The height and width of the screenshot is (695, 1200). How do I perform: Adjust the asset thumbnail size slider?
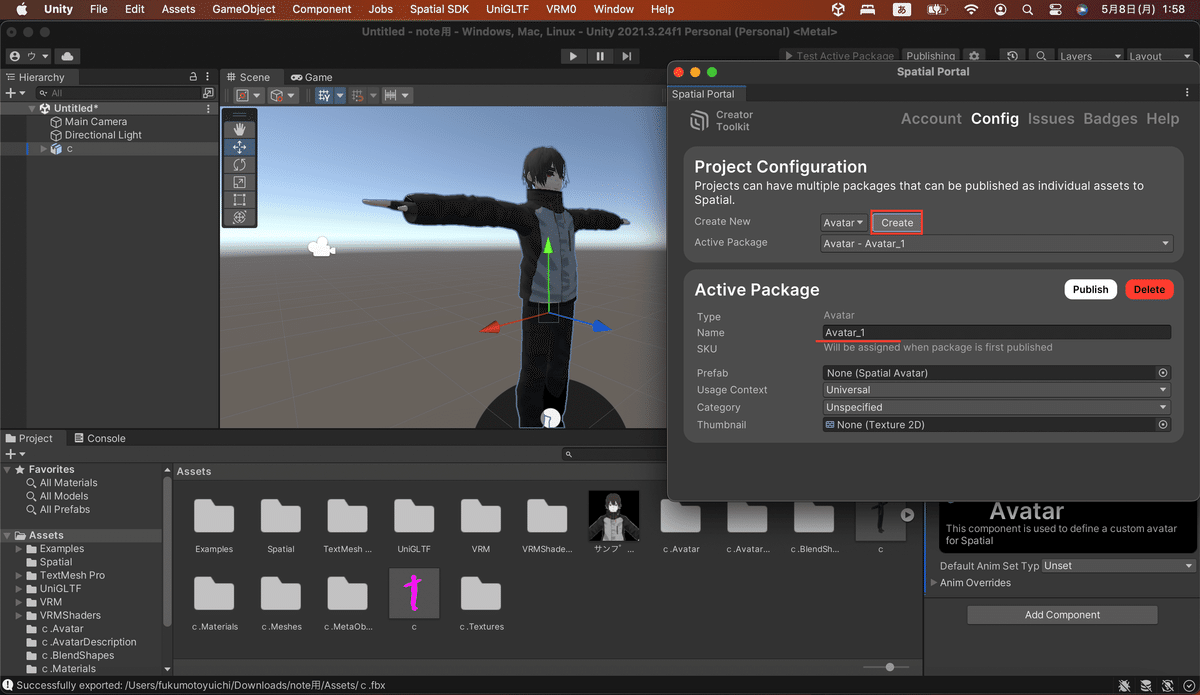[x=889, y=667]
